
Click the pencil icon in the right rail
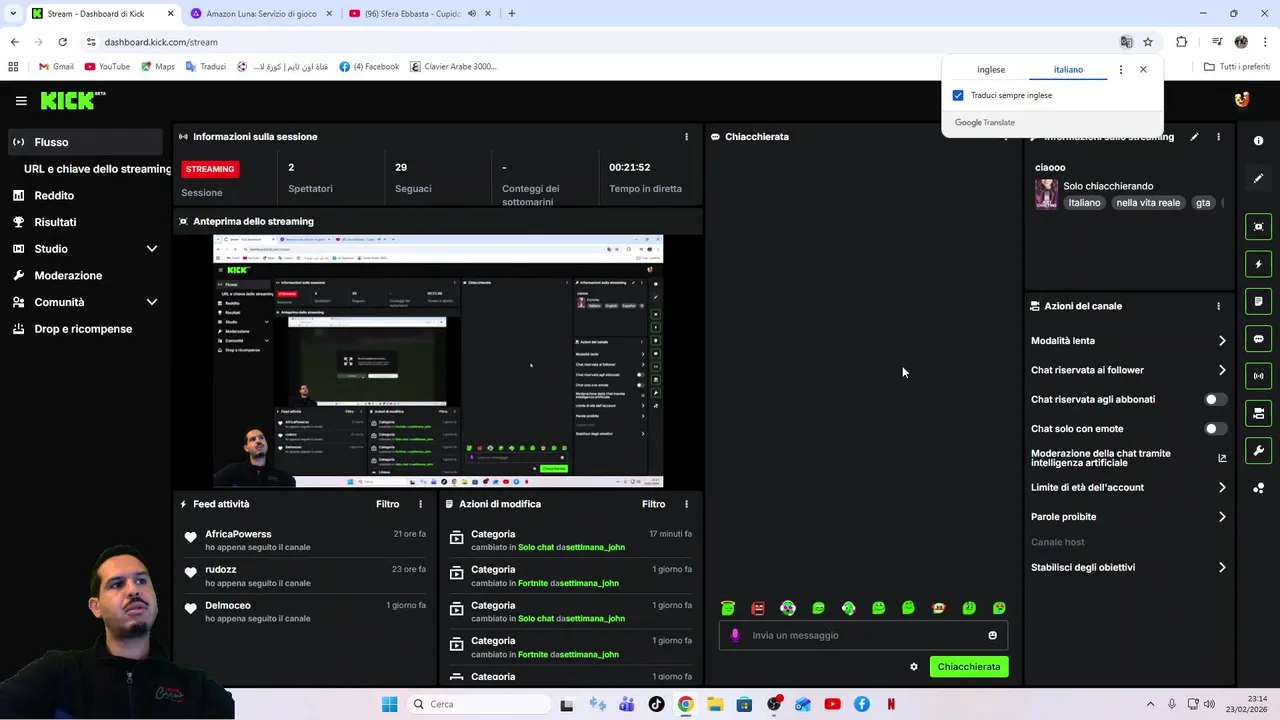click(x=1258, y=178)
